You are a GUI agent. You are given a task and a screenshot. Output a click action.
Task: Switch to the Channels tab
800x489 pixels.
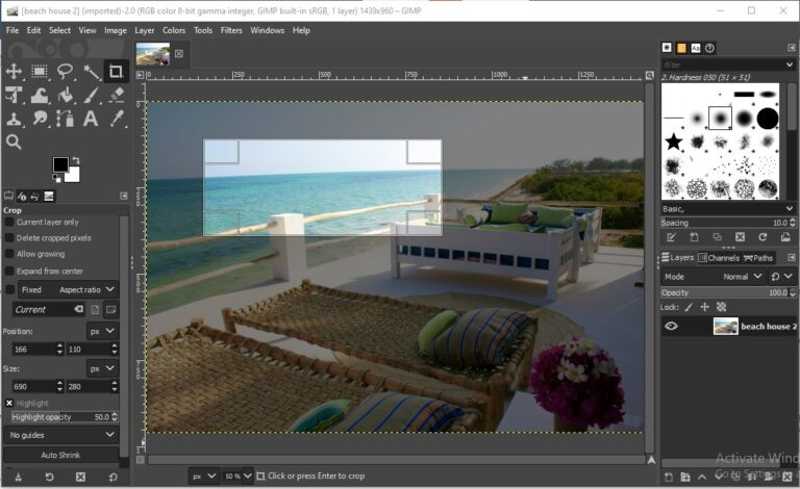tap(723, 258)
